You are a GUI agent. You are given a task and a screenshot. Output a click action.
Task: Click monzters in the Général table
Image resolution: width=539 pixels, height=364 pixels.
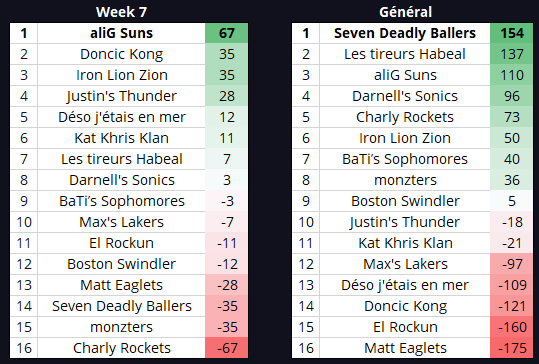405,180
